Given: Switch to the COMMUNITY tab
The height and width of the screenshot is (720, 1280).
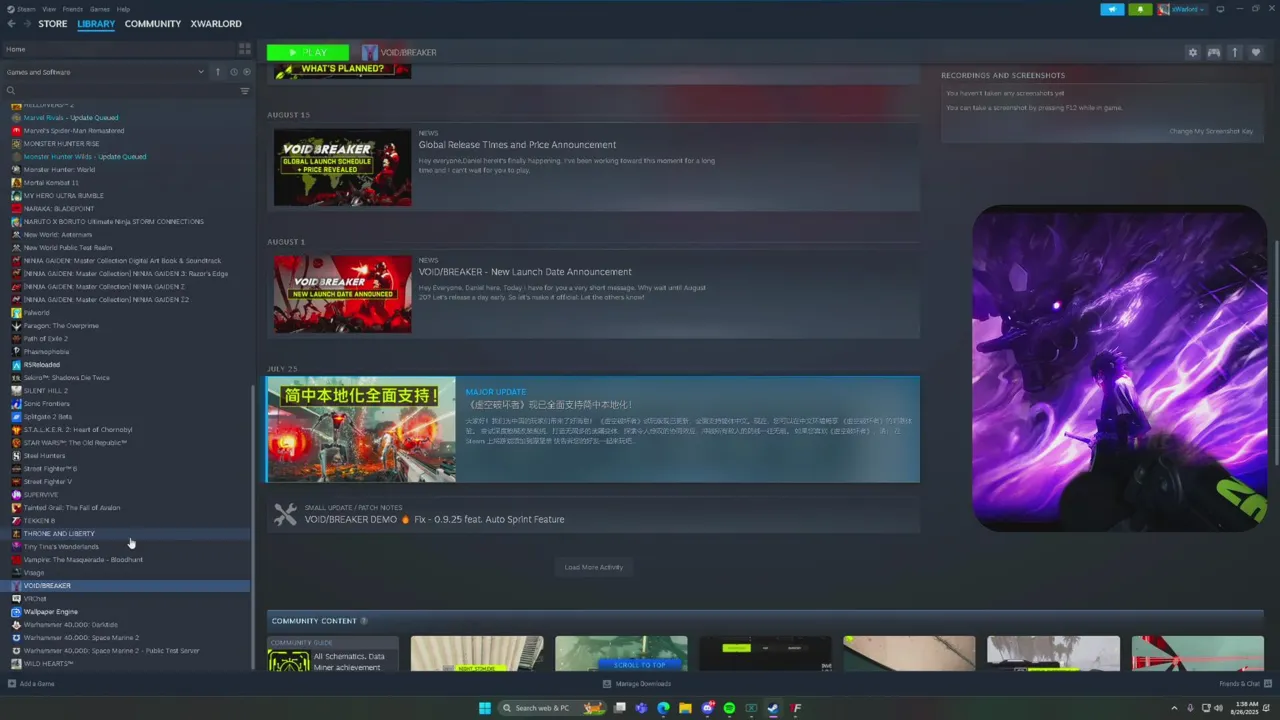Looking at the screenshot, I should [153, 24].
